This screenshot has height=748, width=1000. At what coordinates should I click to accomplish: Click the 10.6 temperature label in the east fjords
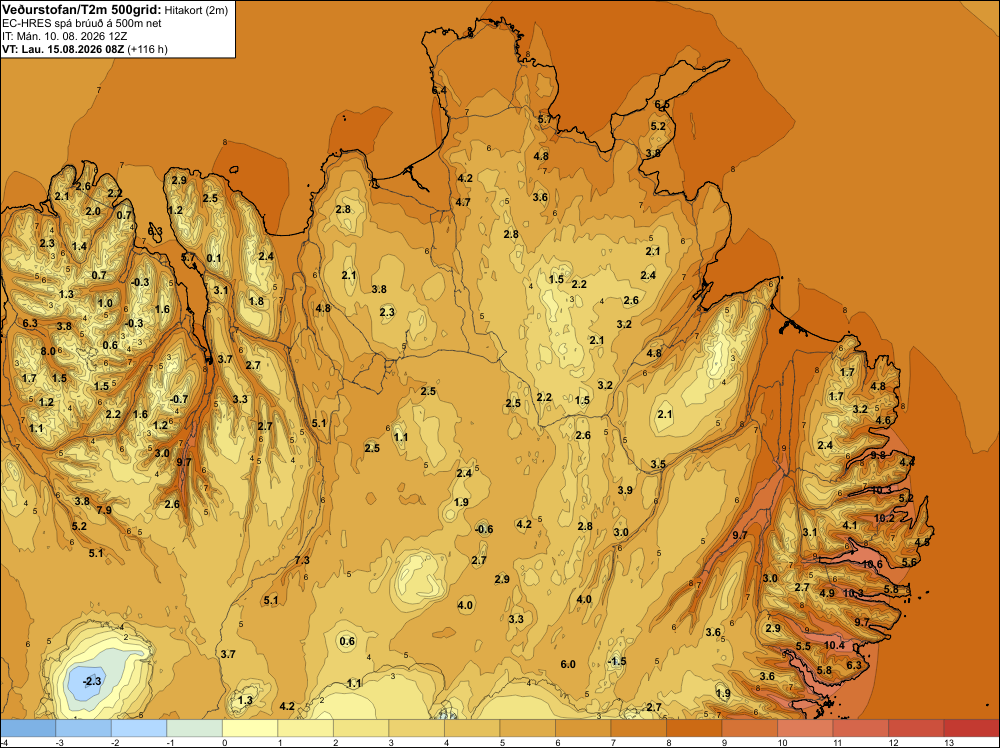pyautogui.click(x=872, y=564)
